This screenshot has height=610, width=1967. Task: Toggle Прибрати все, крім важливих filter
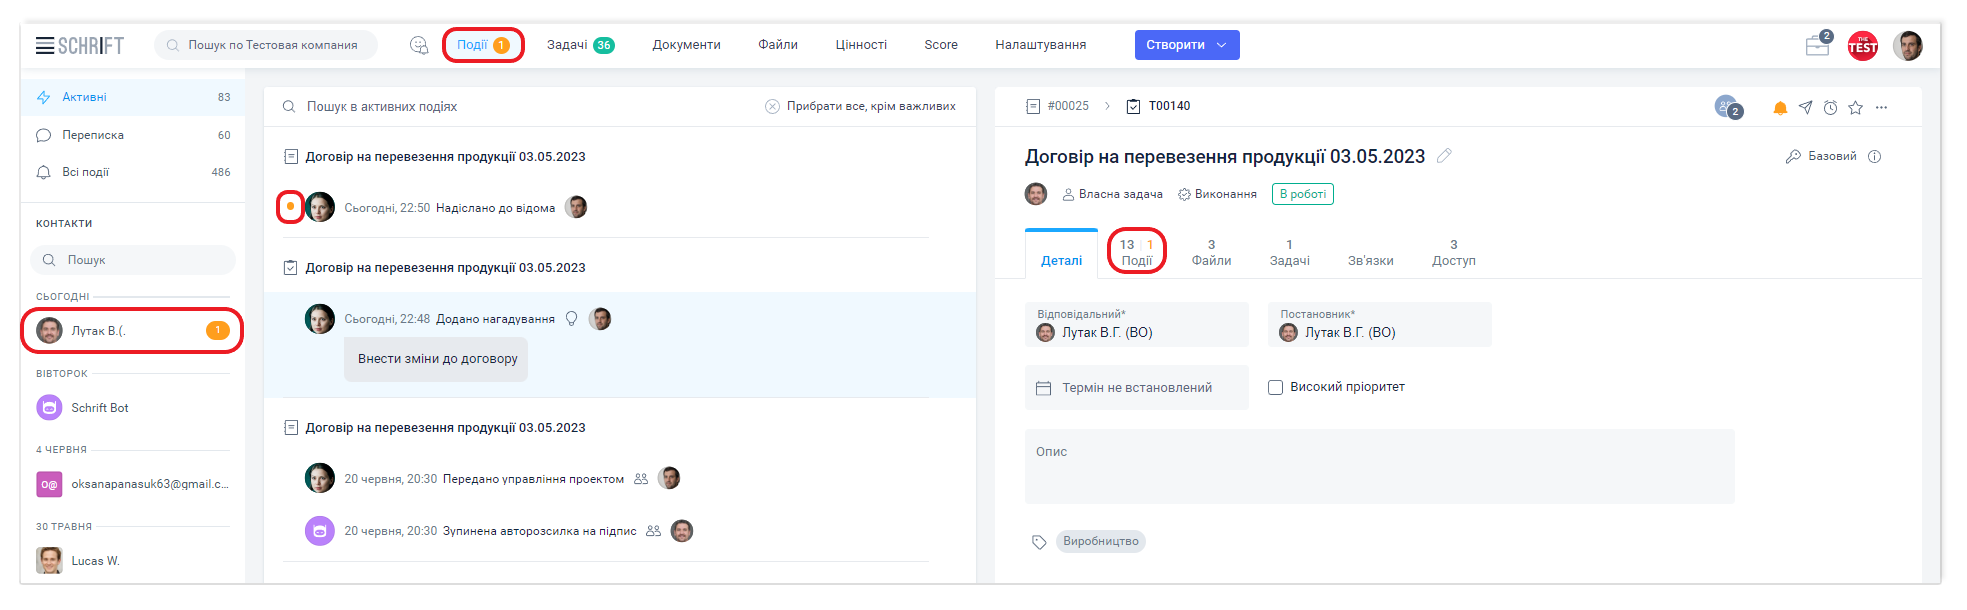pos(860,106)
